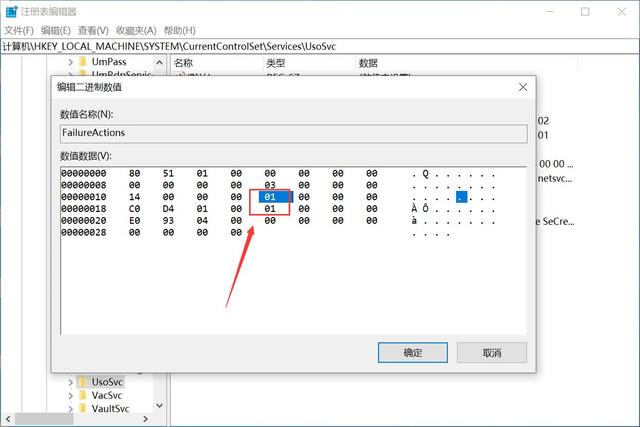Click byte 80 in row 00000000

coord(135,173)
